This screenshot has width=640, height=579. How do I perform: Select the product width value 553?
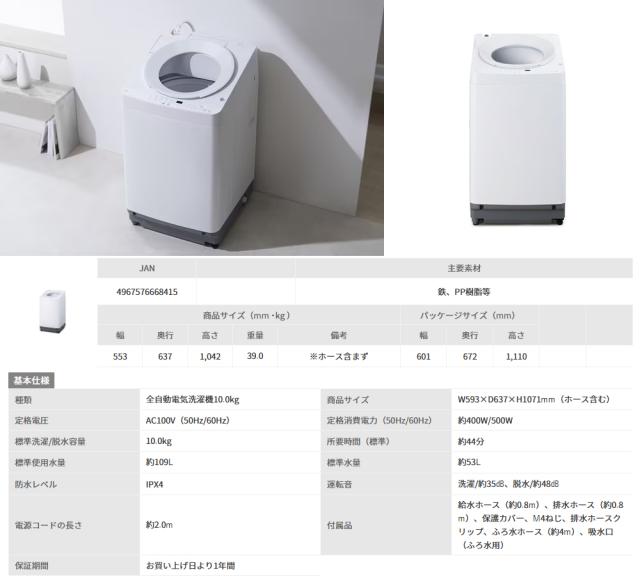120,357
